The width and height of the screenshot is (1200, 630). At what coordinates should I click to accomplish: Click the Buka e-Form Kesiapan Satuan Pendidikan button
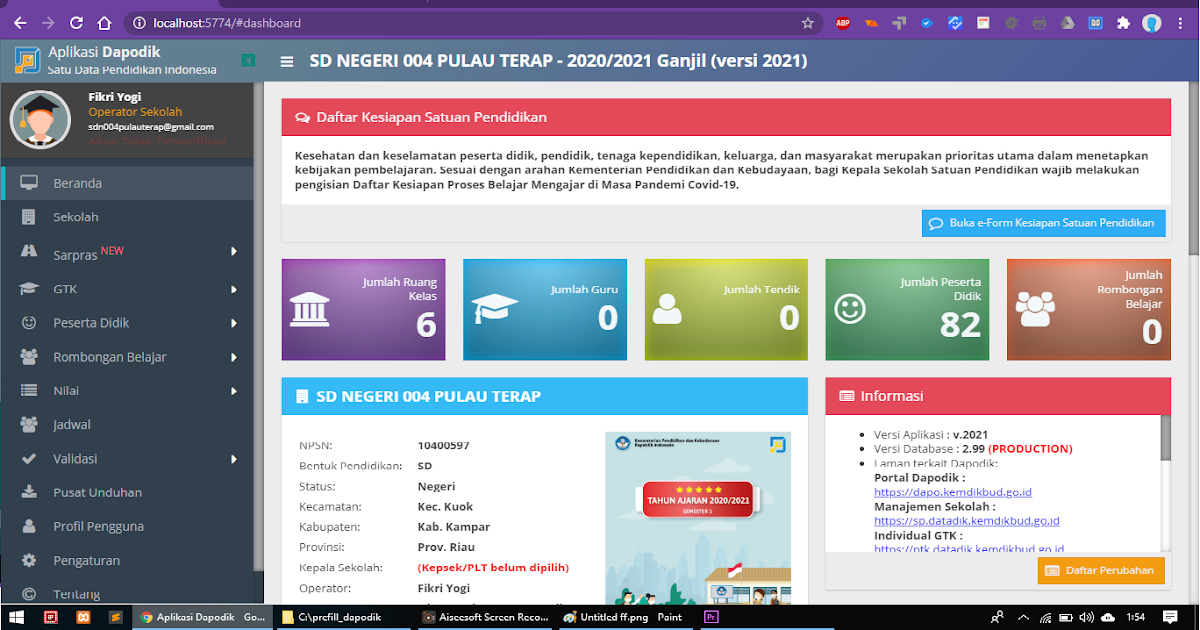[x=1044, y=223]
